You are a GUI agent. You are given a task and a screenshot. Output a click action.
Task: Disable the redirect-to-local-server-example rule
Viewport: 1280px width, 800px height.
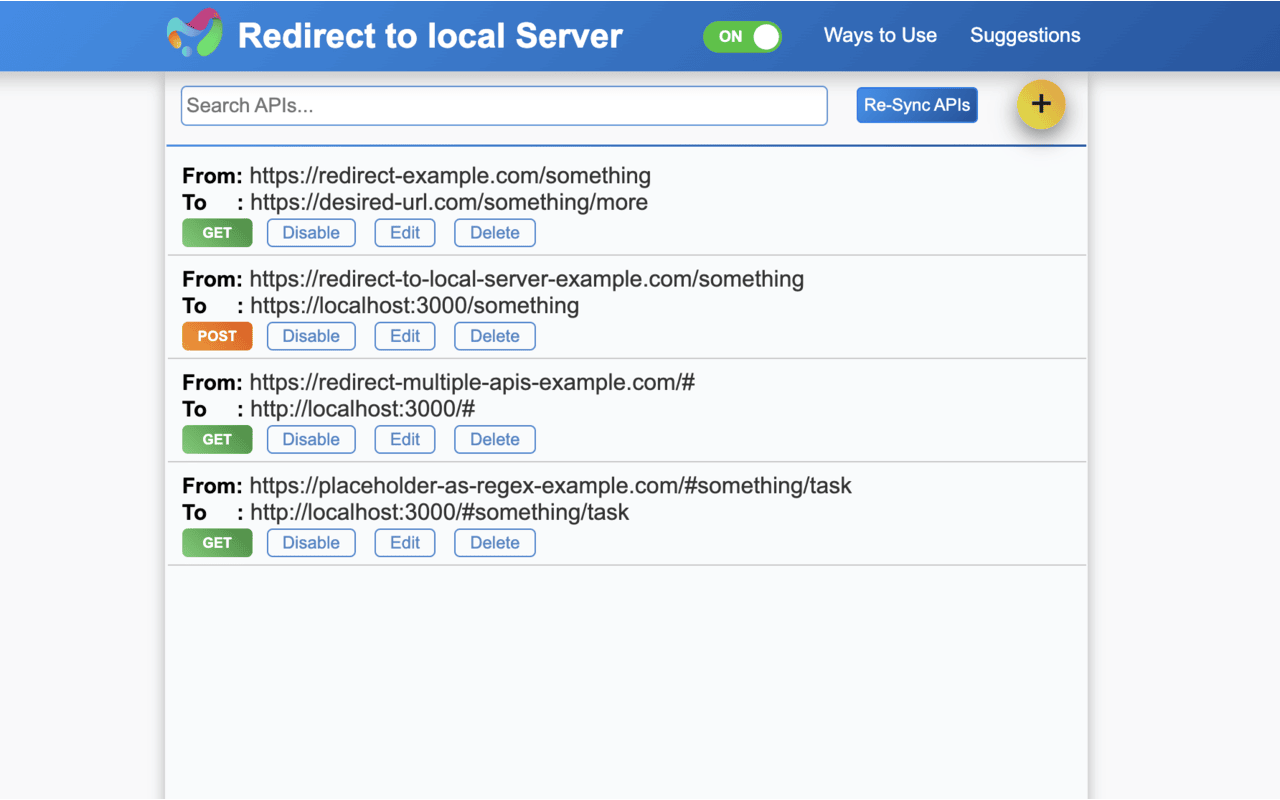pos(311,336)
